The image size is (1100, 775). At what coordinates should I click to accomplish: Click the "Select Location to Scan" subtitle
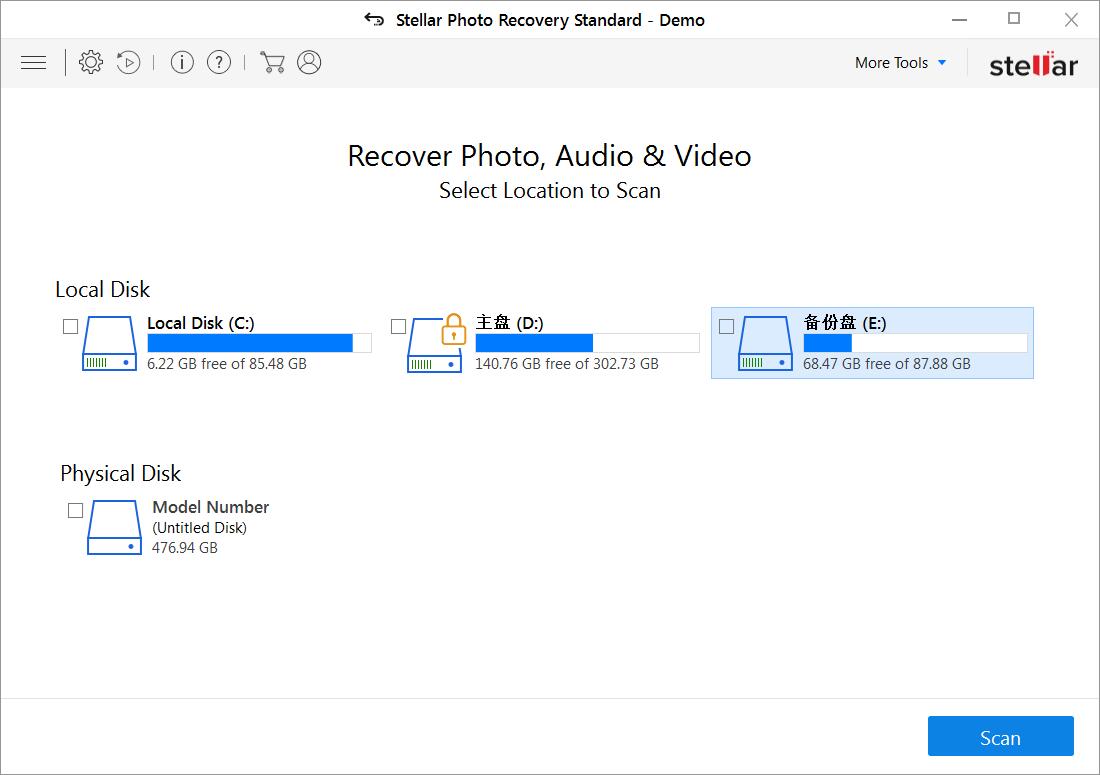550,191
